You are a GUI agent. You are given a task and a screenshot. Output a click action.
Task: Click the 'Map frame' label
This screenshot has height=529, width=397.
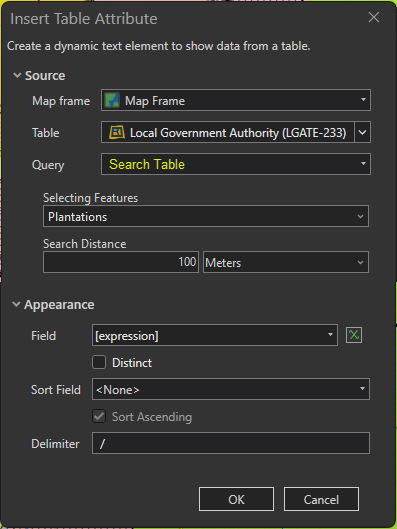[61, 101]
